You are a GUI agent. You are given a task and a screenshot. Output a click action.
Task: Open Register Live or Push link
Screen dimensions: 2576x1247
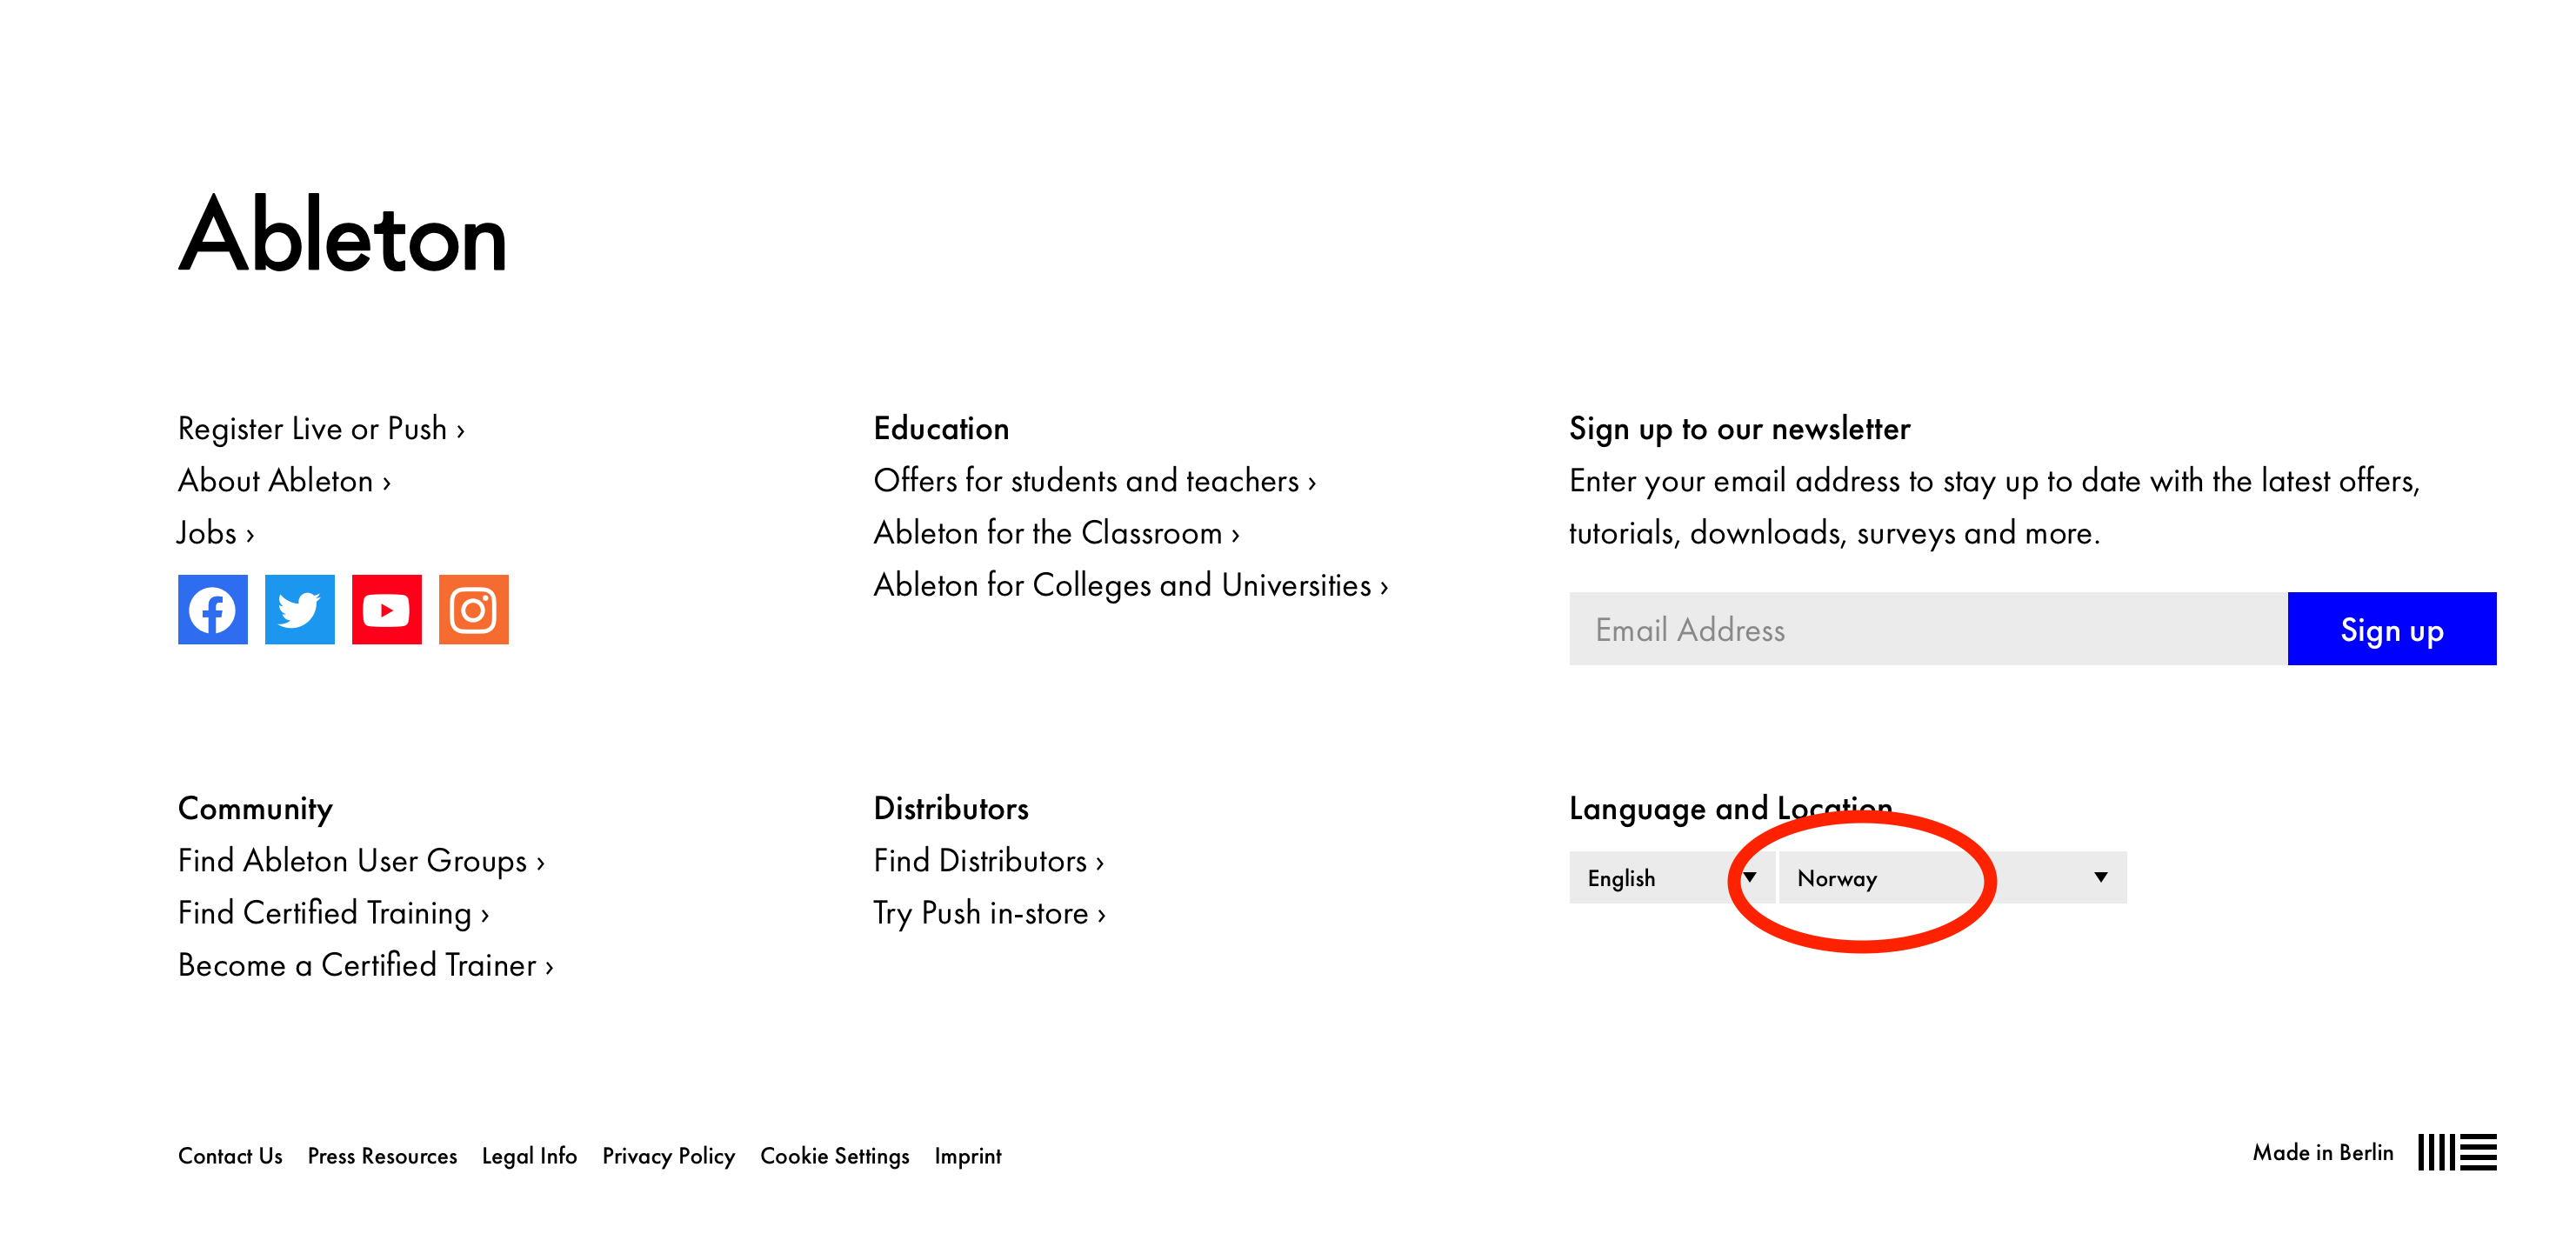pos(321,428)
